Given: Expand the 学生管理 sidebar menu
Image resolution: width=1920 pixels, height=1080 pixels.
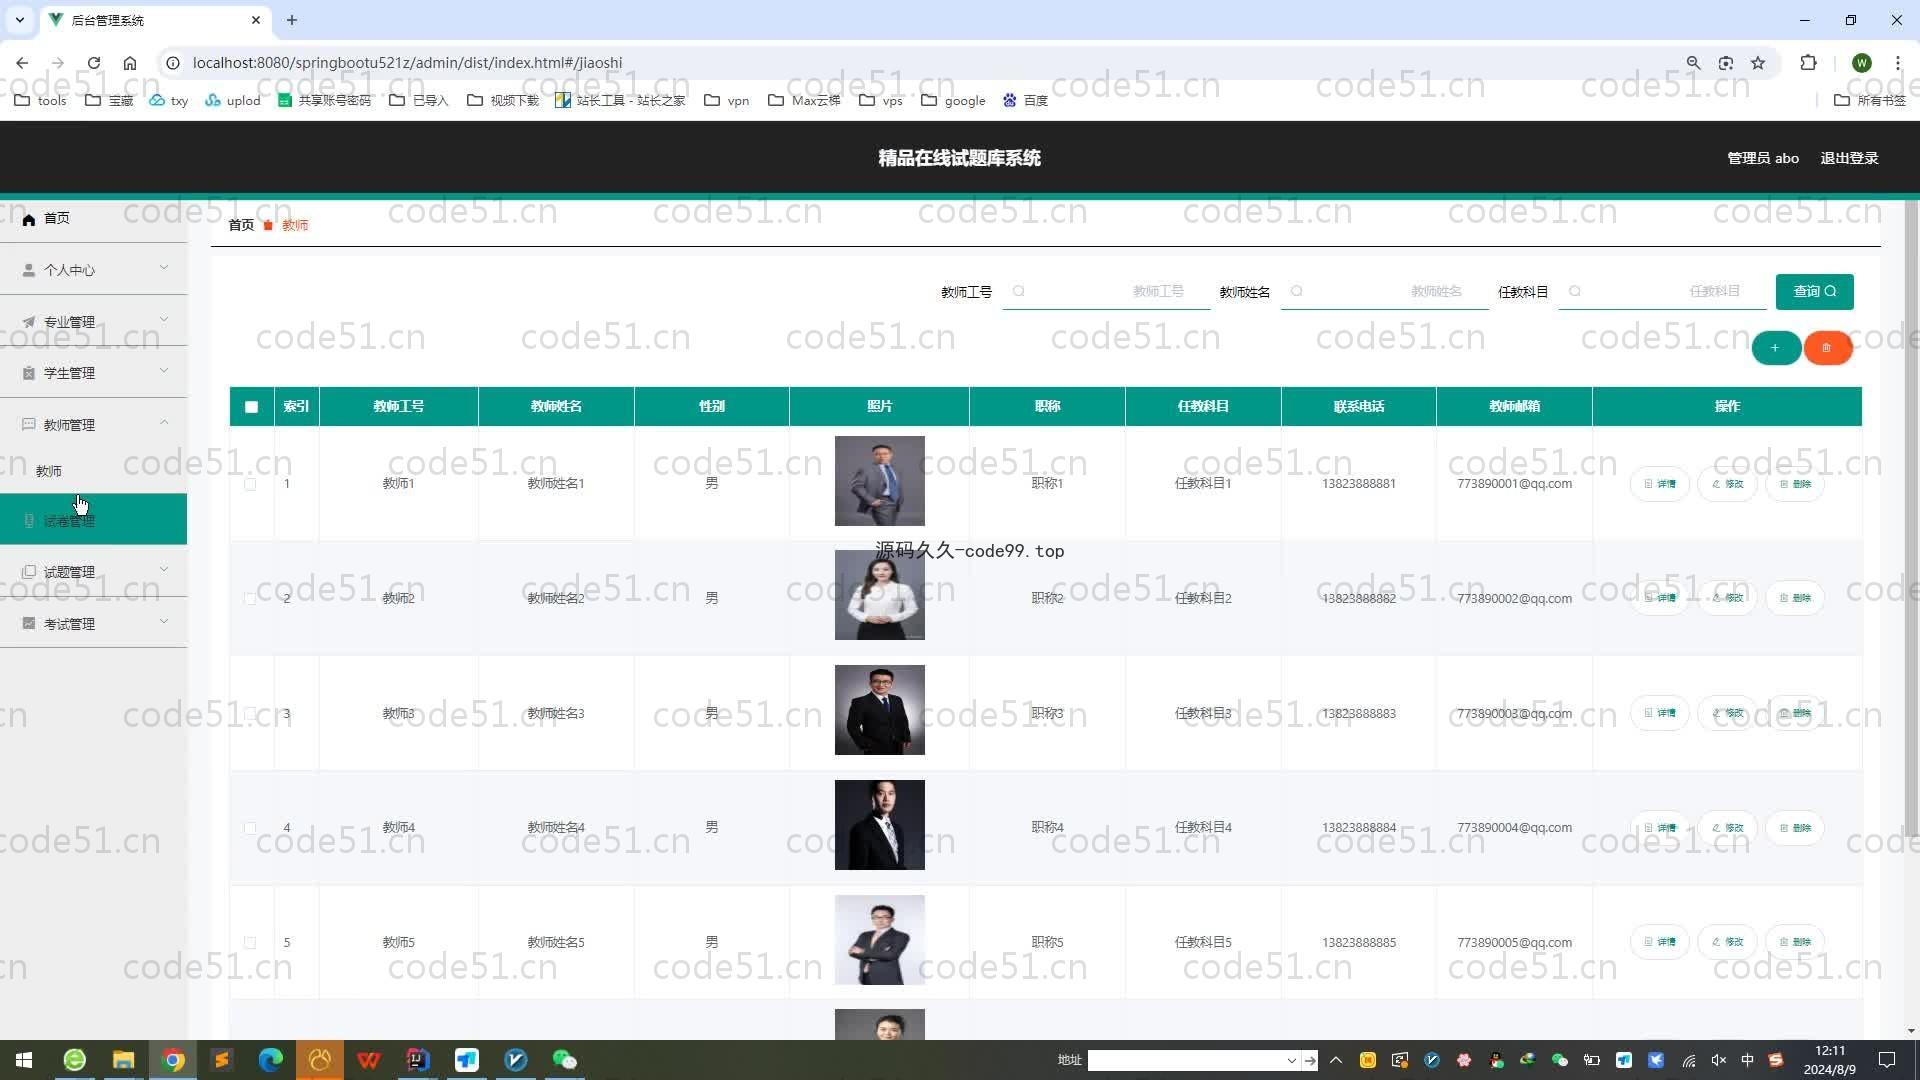Looking at the screenshot, I should (x=93, y=373).
